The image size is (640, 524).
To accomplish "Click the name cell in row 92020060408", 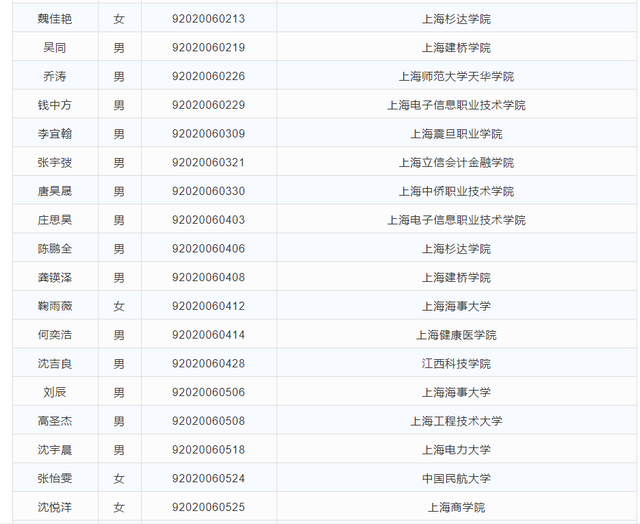I will [55, 278].
